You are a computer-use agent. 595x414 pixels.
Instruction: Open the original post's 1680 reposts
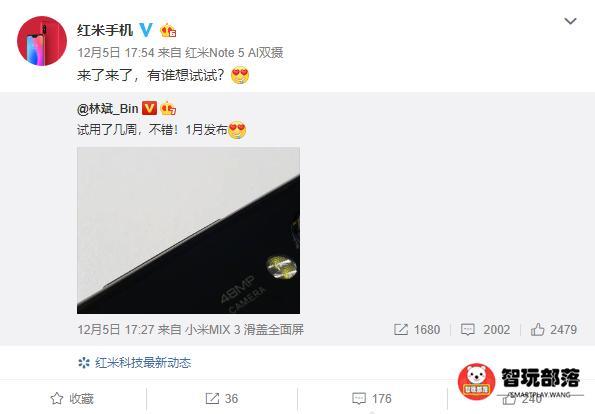pos(417,329)
